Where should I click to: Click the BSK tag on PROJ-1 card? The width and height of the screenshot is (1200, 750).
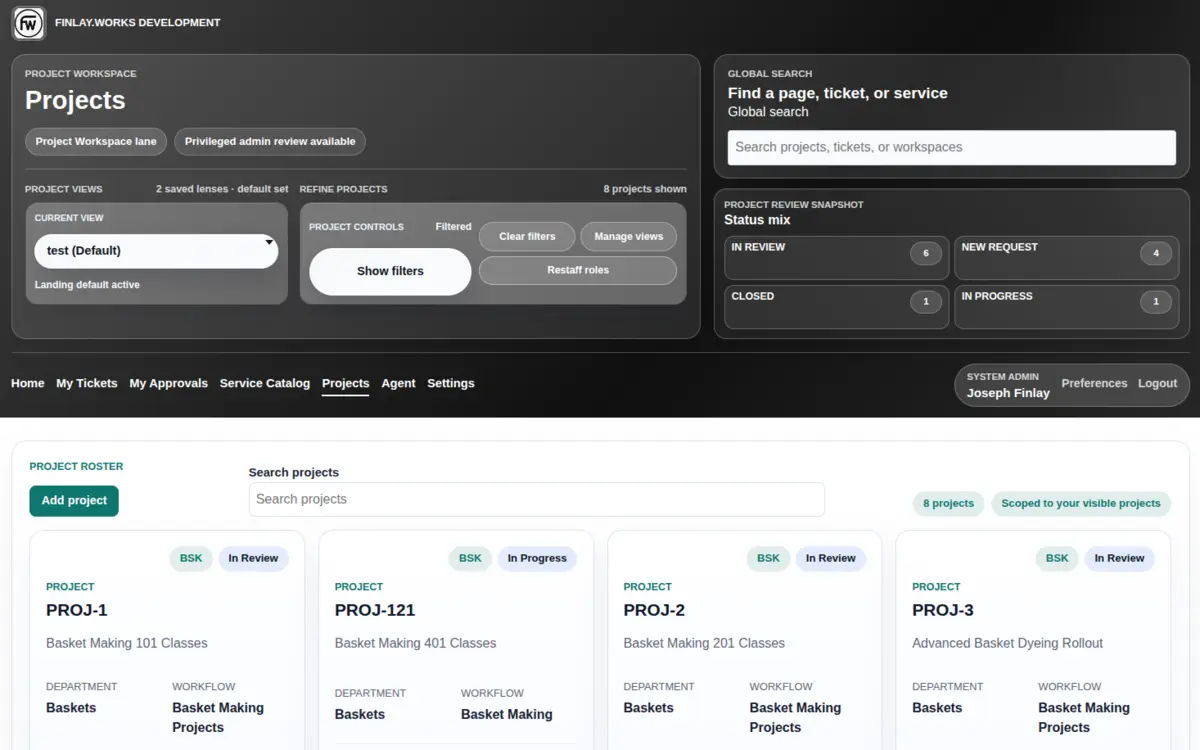tap(191, 558)
